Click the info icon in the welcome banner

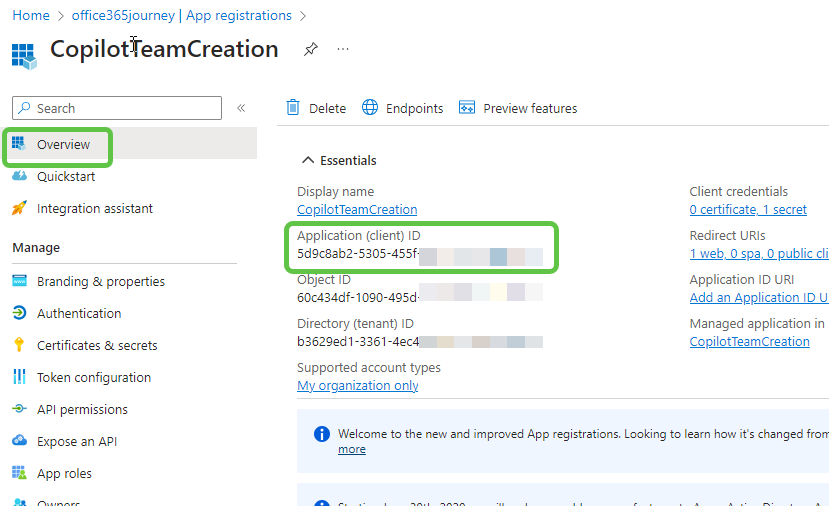pyautogui.click(x=322, y=434)
